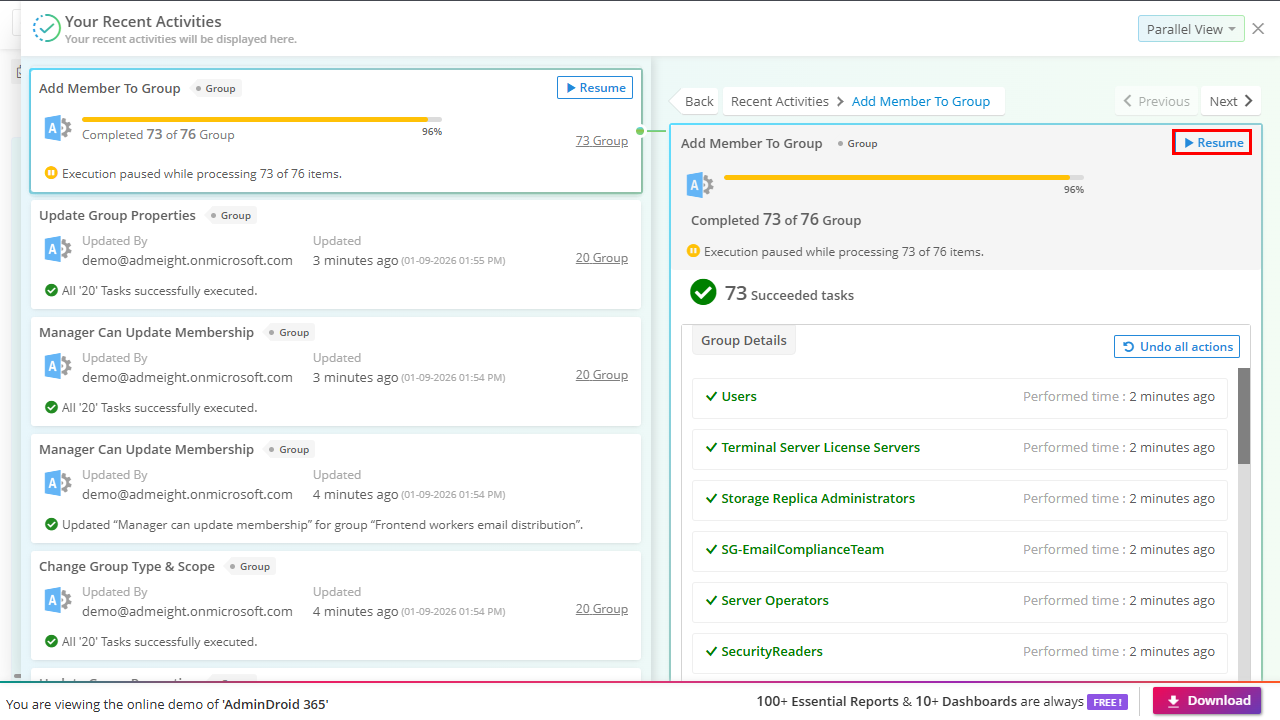The height and width of the screenshot is (720, 1280).
Task: Go Back from the activity details
Action: click(694, 101)
